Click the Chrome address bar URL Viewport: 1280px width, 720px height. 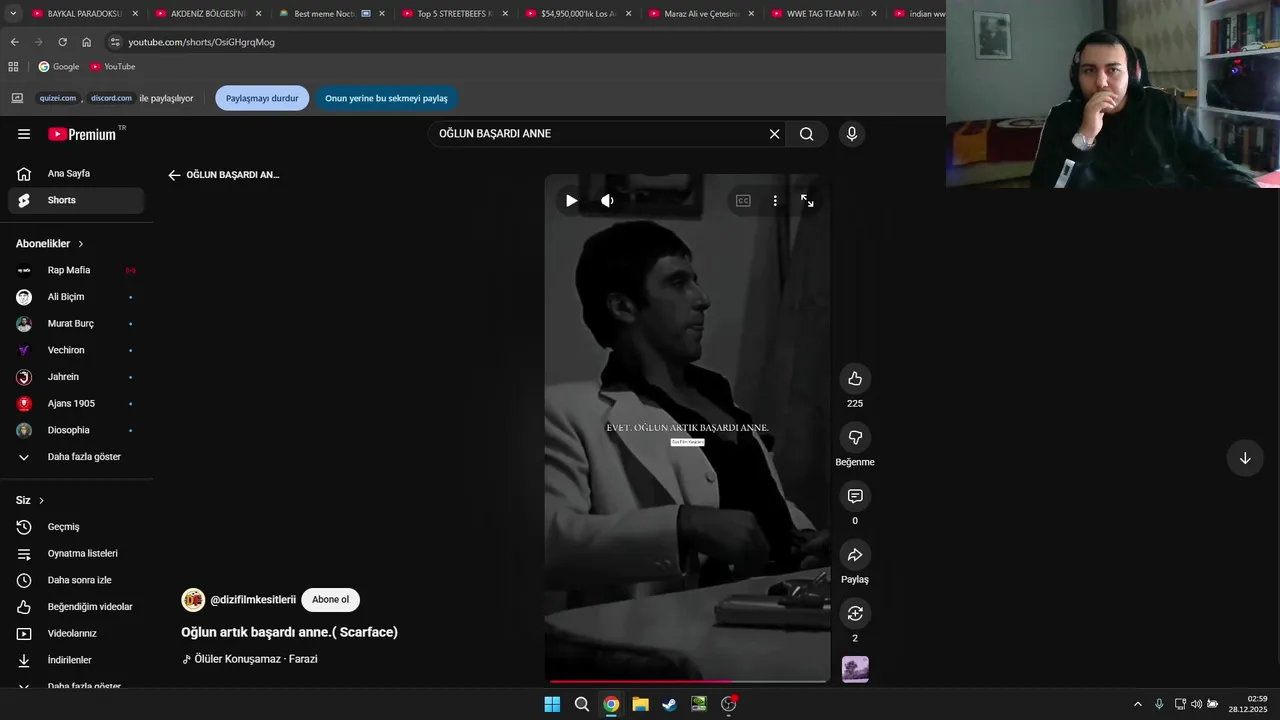tap(201, 42)
